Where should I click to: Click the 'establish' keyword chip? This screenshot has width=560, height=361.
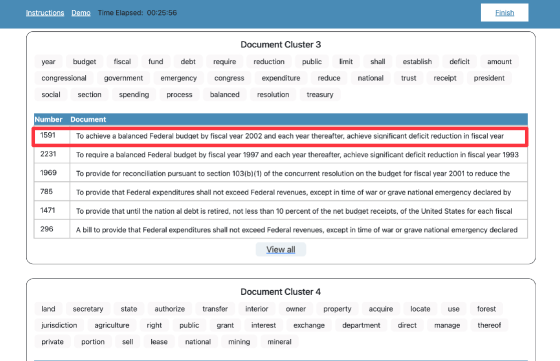click(x=417, y=61)
